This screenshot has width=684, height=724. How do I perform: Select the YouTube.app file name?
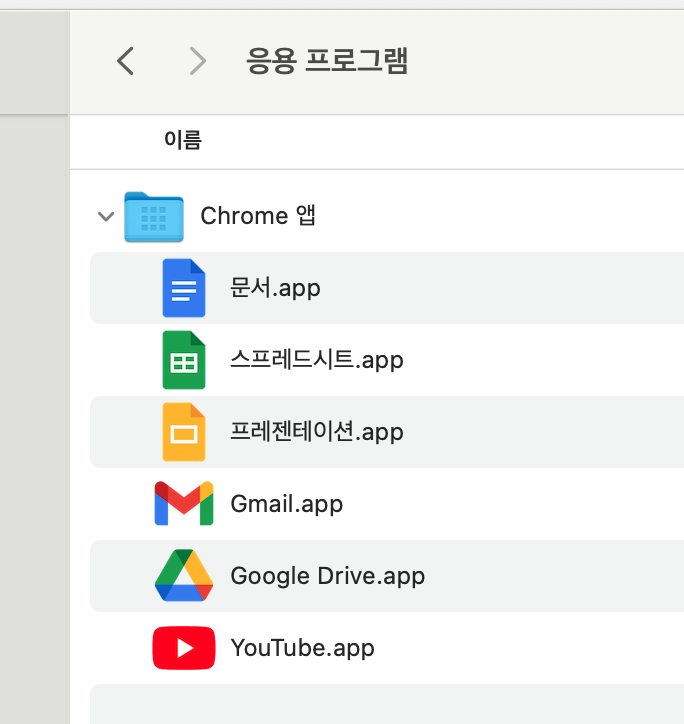[303, 648]
